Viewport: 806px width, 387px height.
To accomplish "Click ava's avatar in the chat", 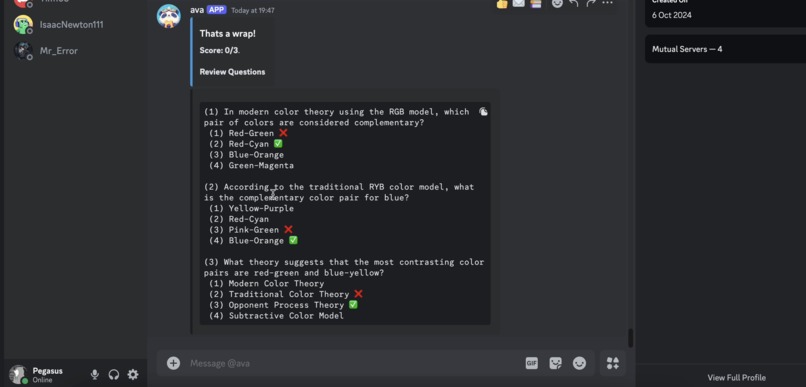I will [169, 16].
